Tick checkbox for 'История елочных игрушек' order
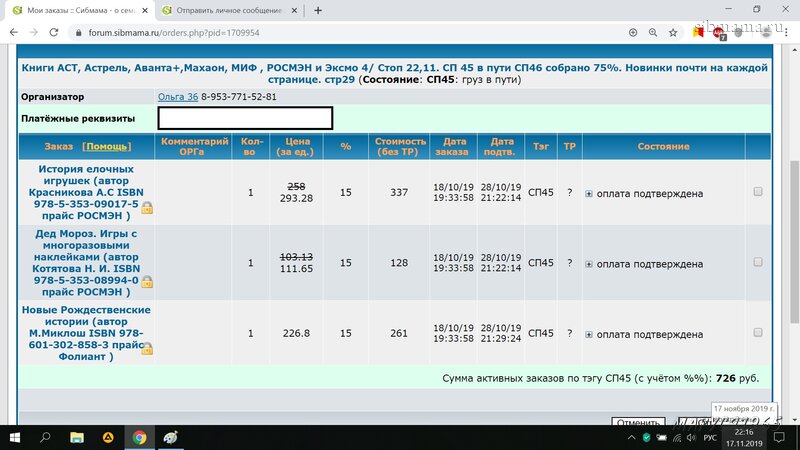This screenshot has height=450, width=800. coord(758,191)
